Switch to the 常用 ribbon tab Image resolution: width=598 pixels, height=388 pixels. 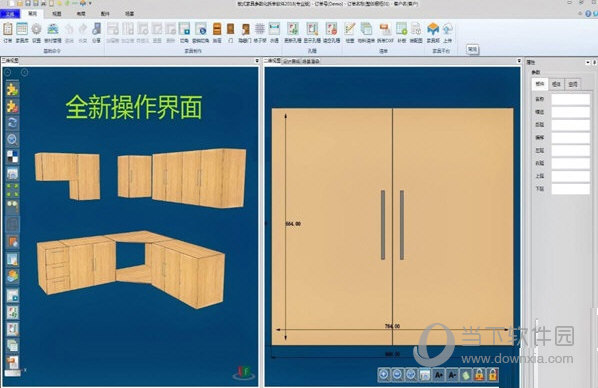(x=32, y=14)
